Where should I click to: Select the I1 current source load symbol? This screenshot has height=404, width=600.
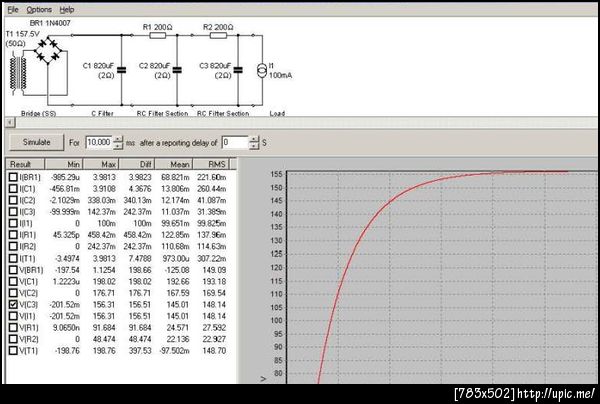[262, 70]
